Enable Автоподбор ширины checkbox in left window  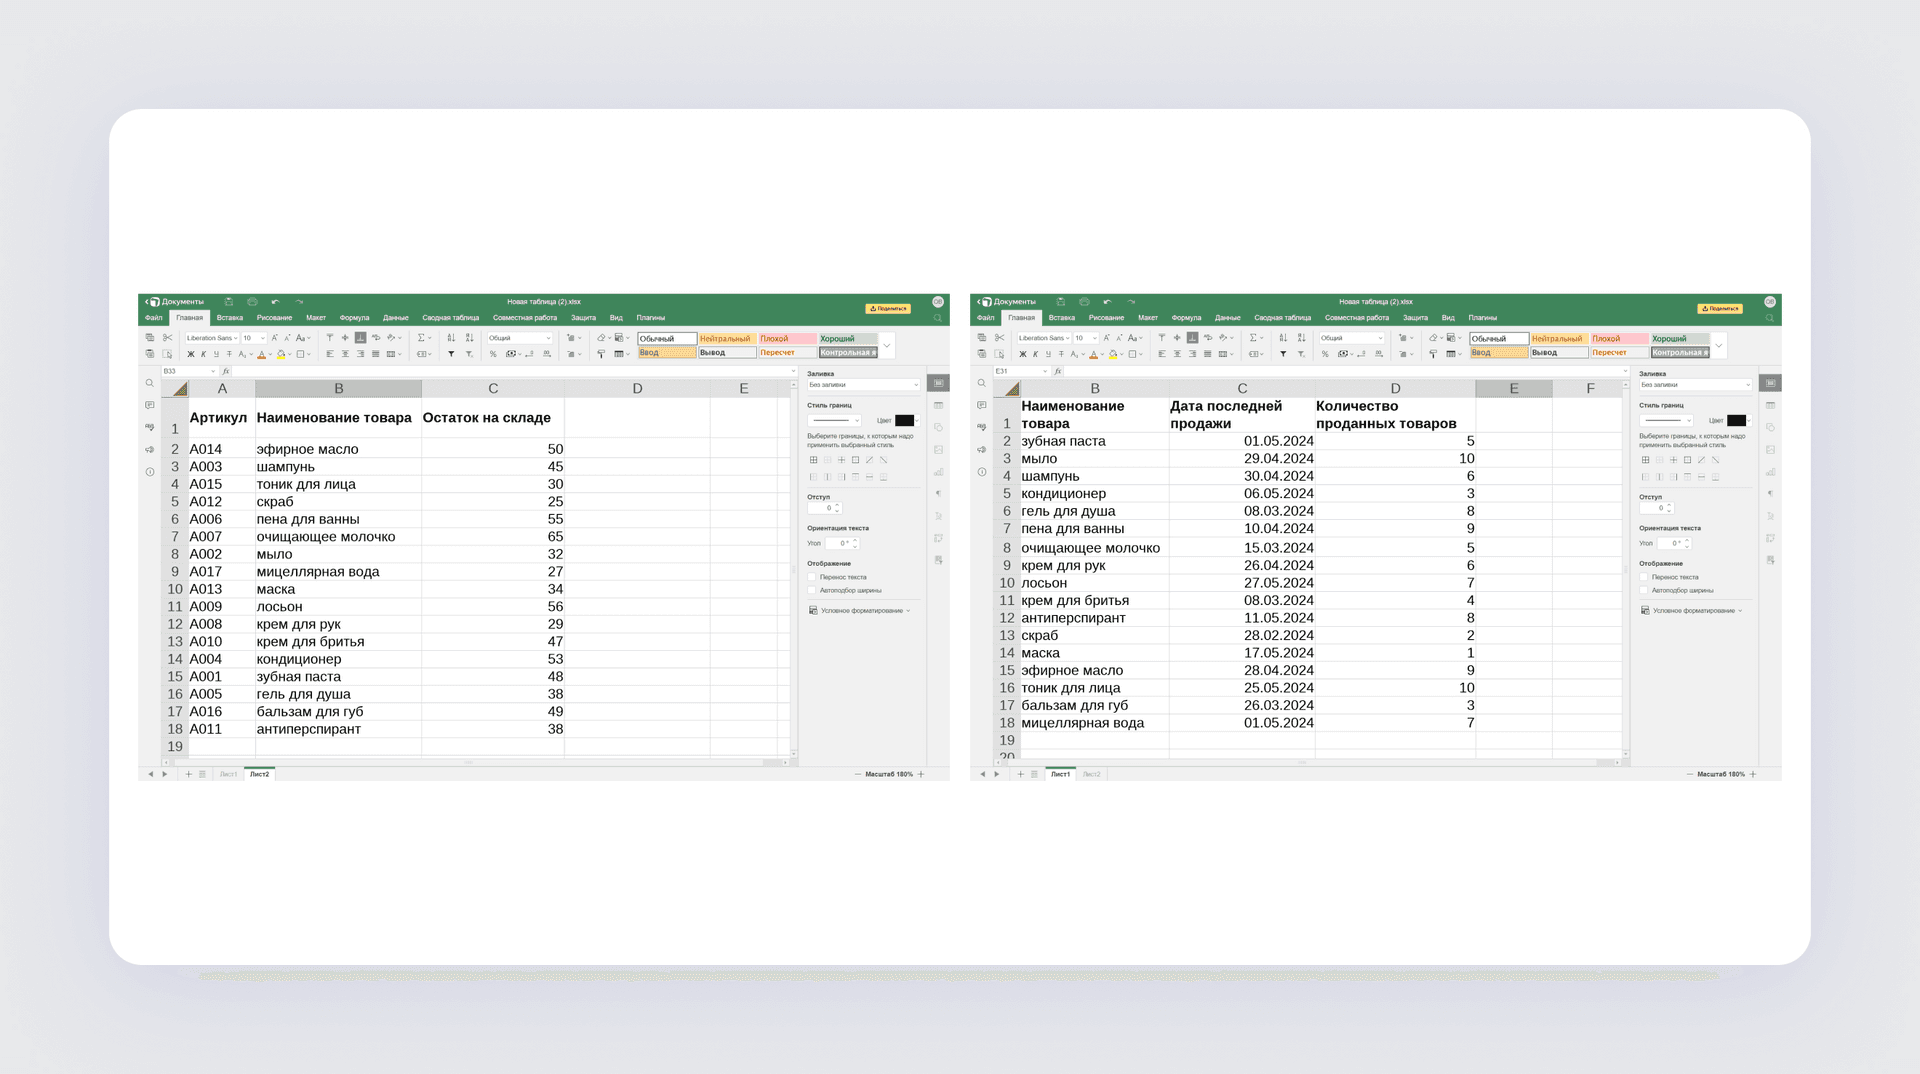[x=812, y=591]
